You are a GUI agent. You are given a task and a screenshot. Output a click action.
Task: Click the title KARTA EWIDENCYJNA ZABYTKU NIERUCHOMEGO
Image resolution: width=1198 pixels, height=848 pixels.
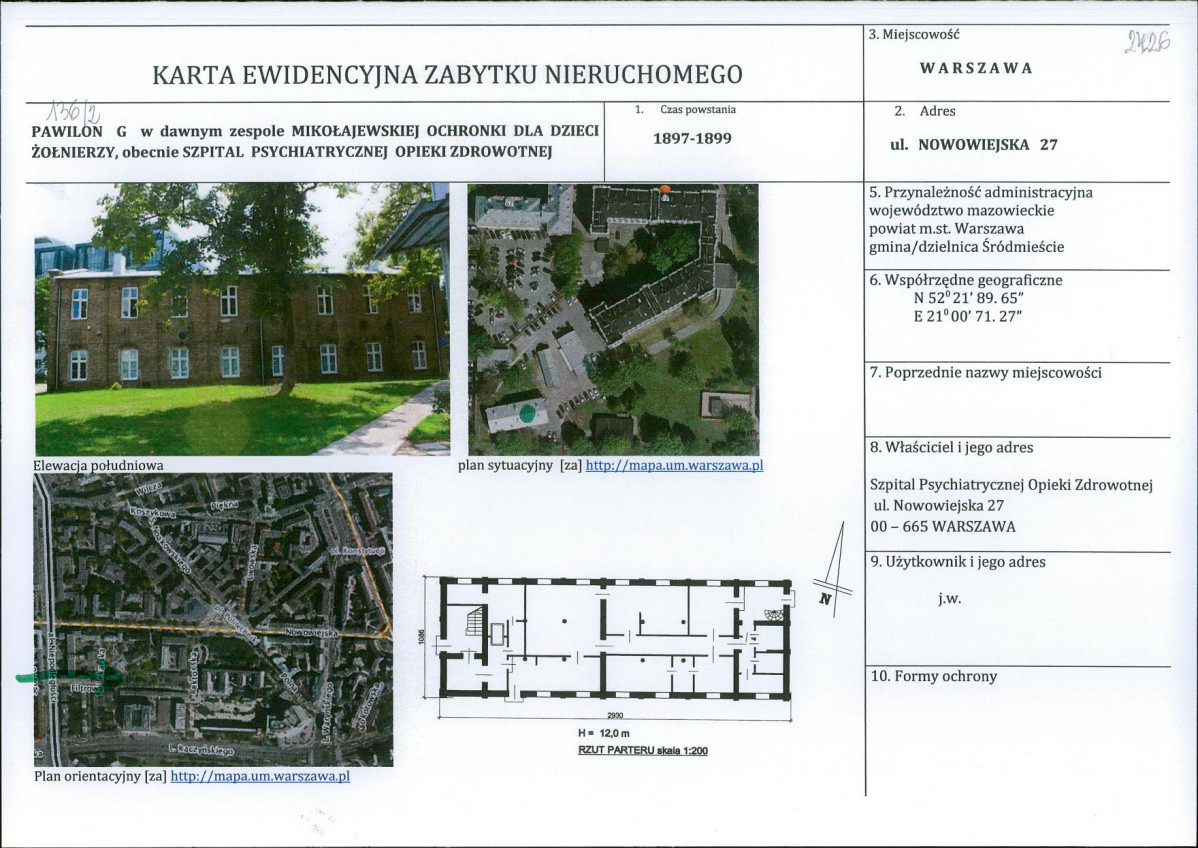coord(447,75)
